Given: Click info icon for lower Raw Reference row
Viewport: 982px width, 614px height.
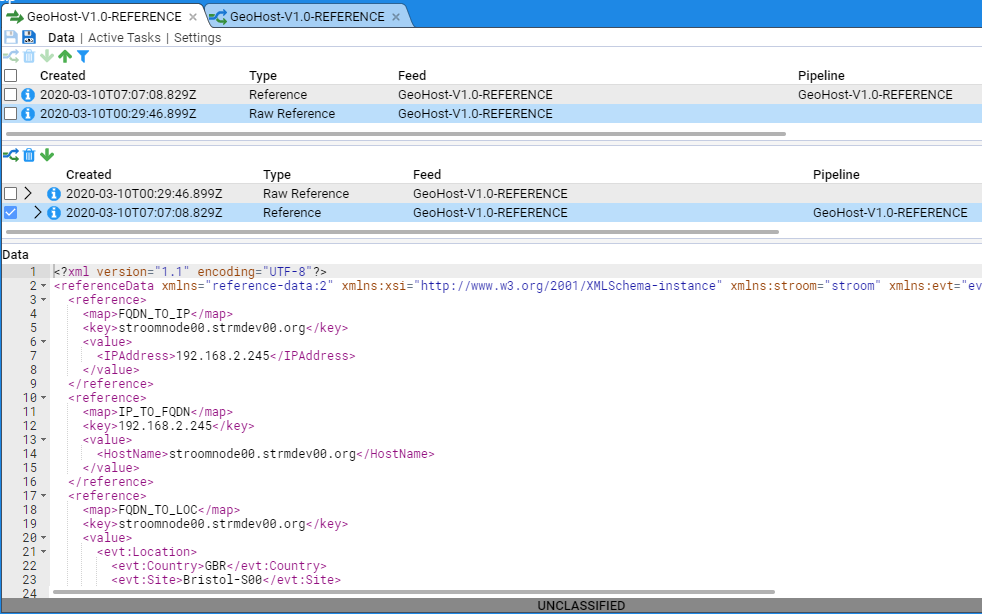Looking at the screenshot, I should click(54, 194).
